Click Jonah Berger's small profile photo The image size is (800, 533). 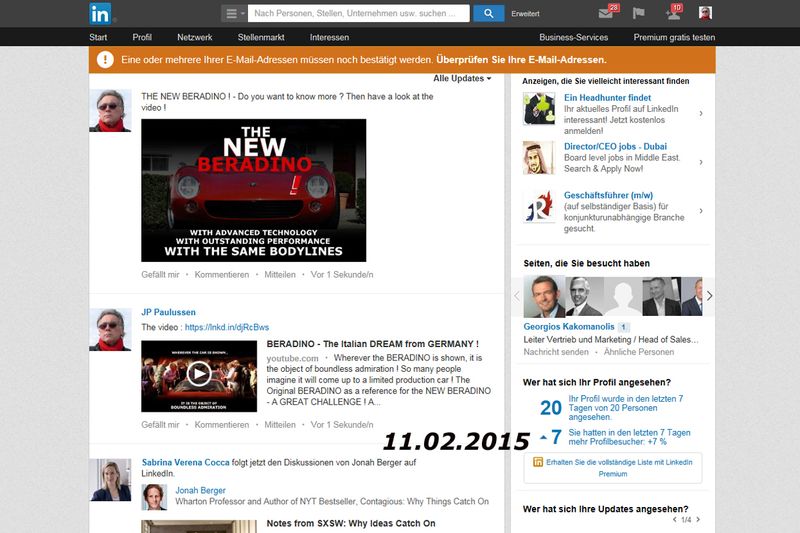pos(154,497)
